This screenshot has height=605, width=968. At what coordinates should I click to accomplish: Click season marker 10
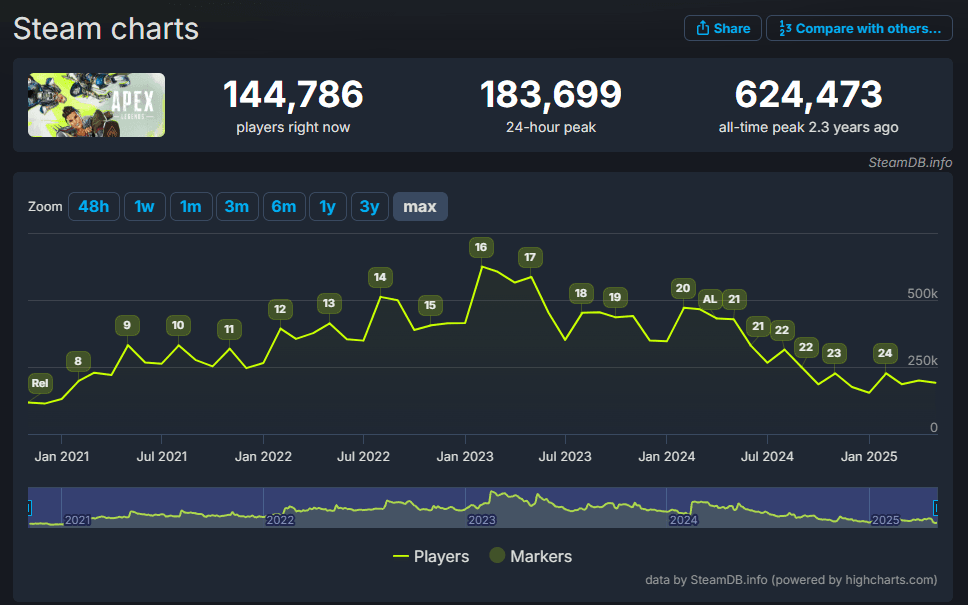click(178, 325)
